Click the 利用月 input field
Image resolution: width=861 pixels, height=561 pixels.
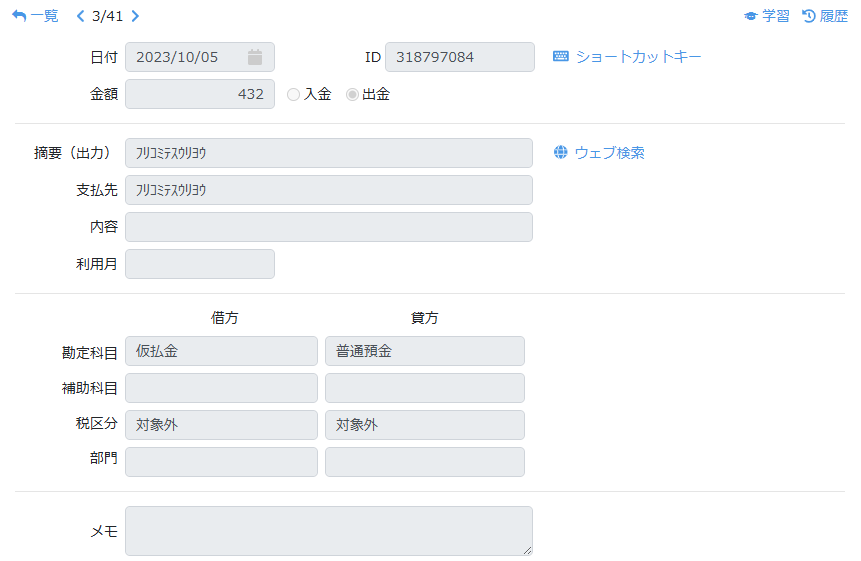[199, 264]
